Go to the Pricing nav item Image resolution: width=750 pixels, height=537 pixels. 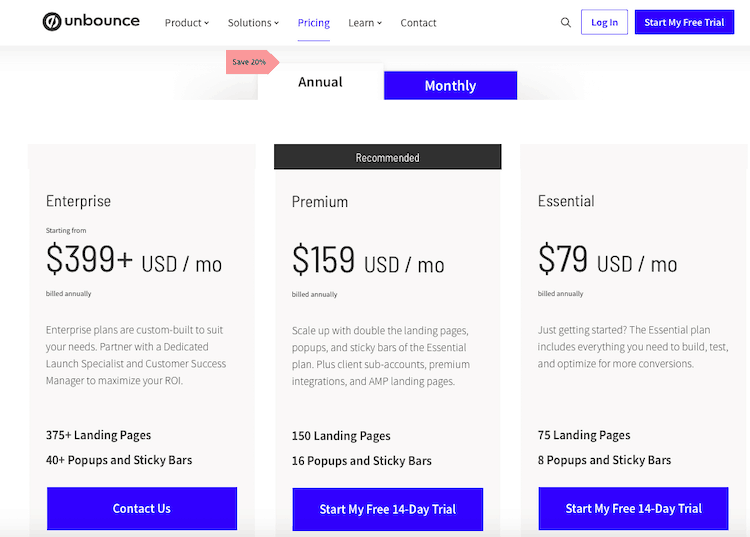[x=314, y=23]
